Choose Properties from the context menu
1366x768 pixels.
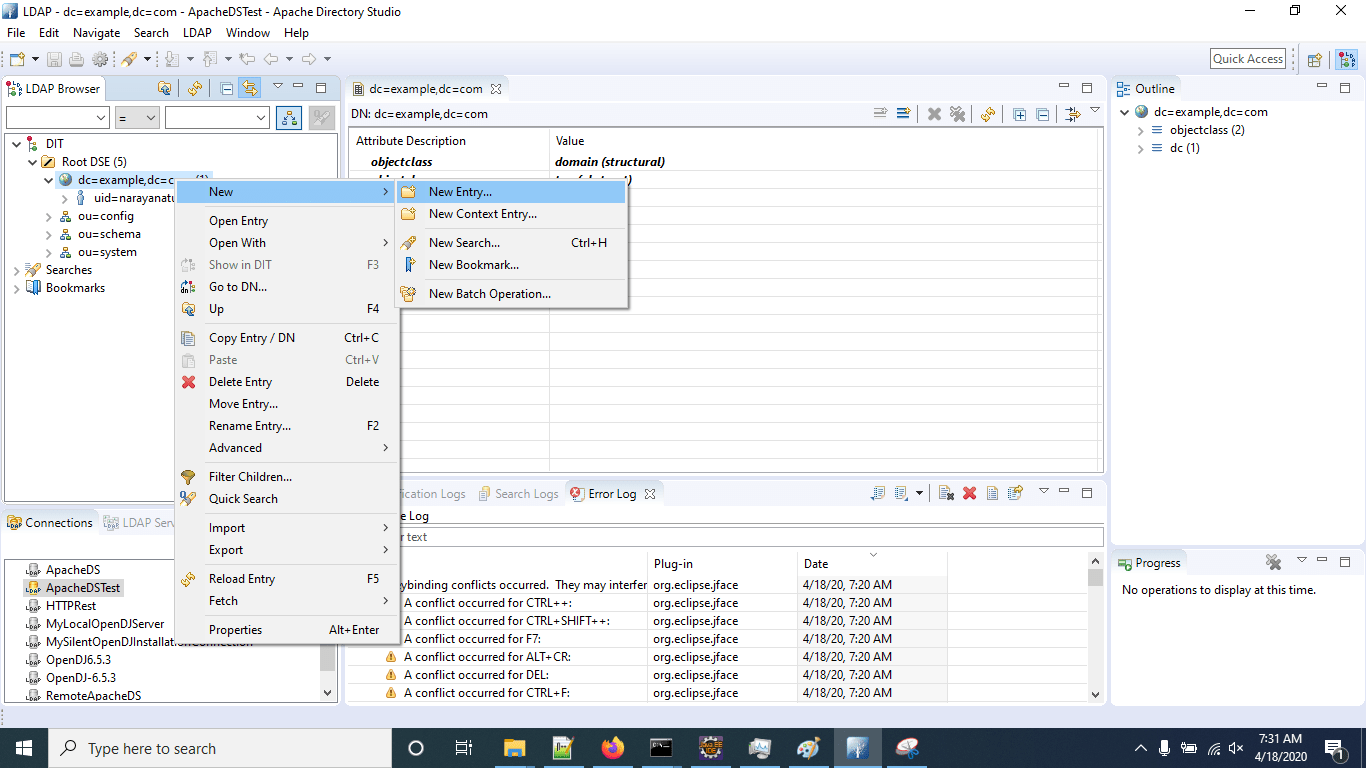click(286, 630)
